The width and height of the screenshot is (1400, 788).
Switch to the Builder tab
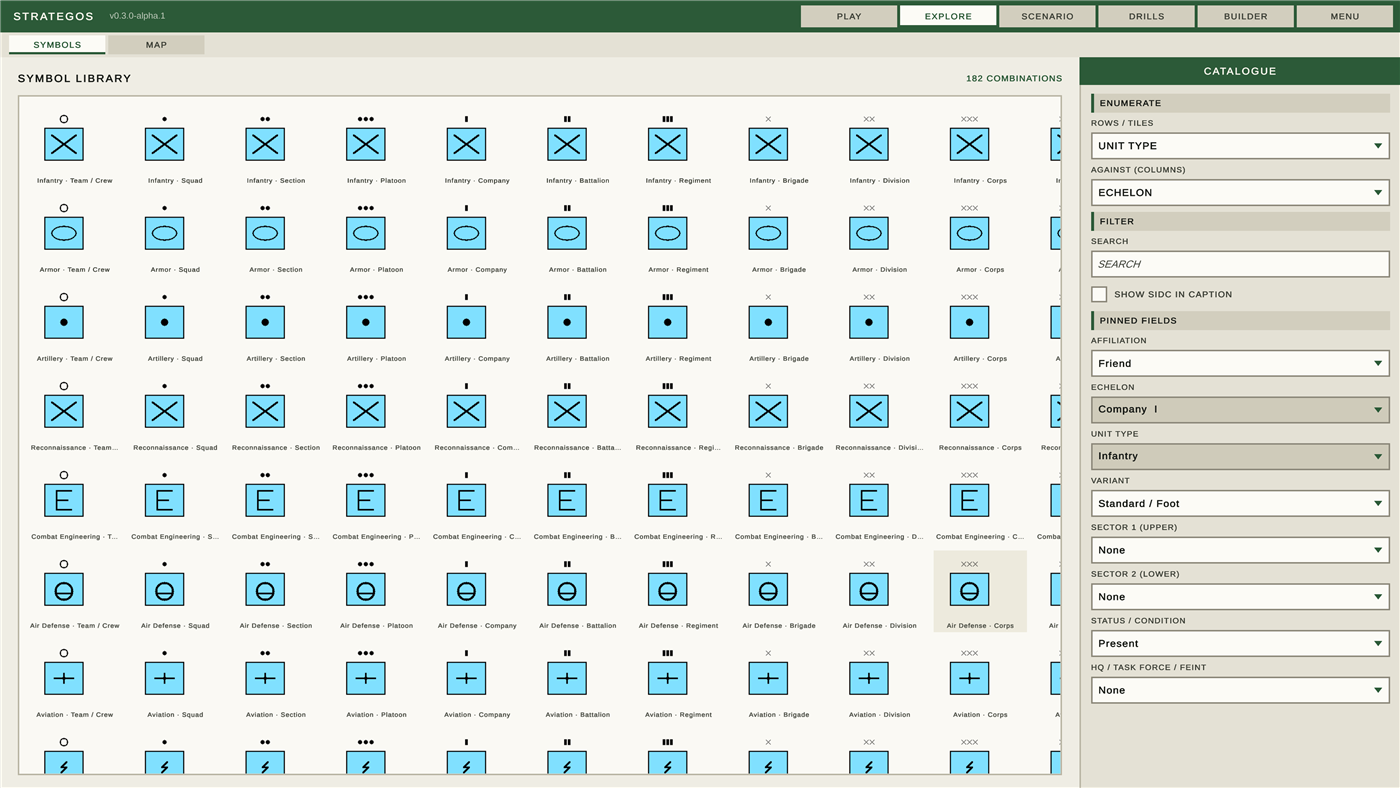coord(1245,16)
